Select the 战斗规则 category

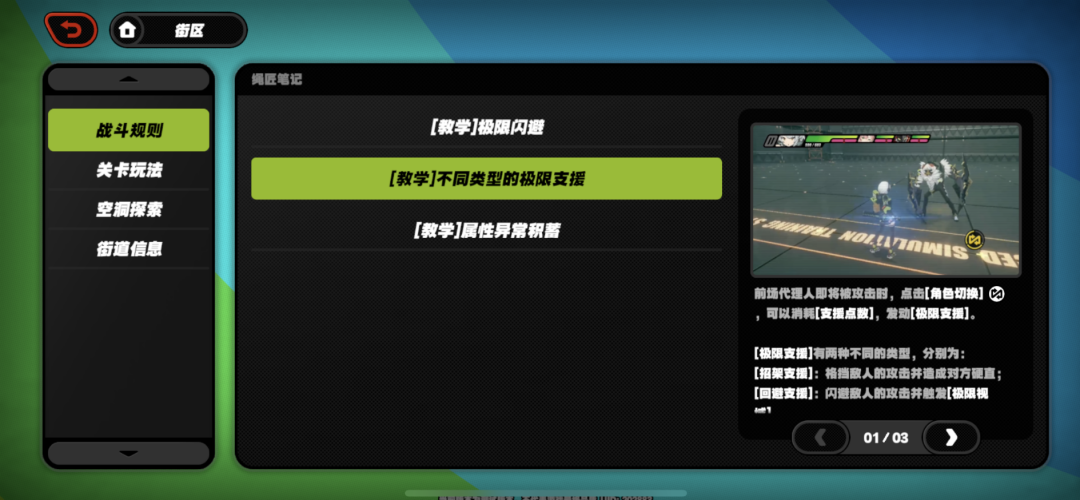tap(129, 130)
